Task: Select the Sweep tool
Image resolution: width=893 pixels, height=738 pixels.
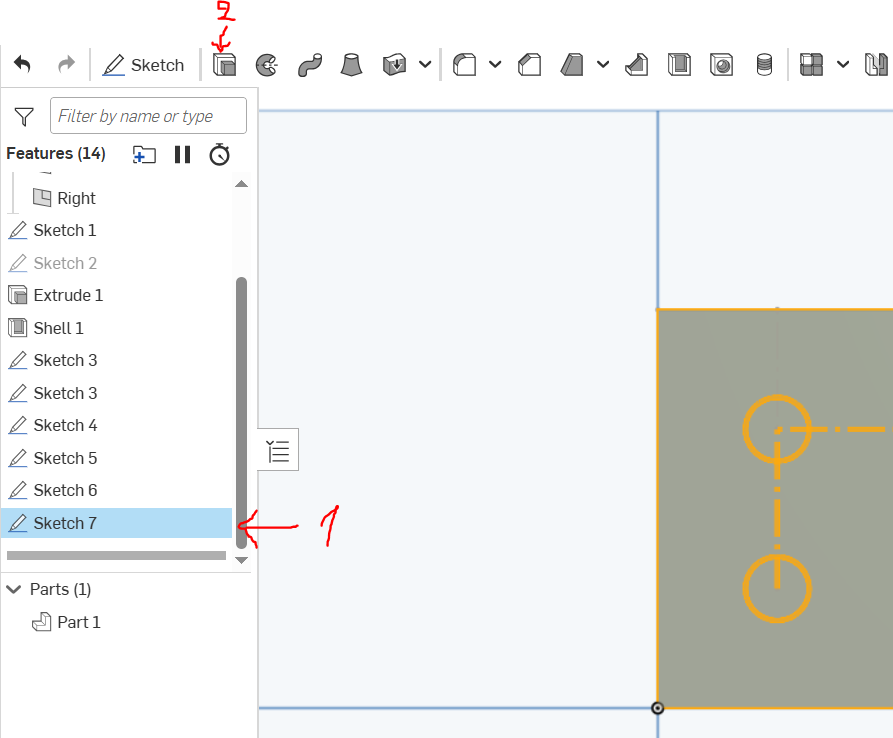Action: tap(310, 65)
